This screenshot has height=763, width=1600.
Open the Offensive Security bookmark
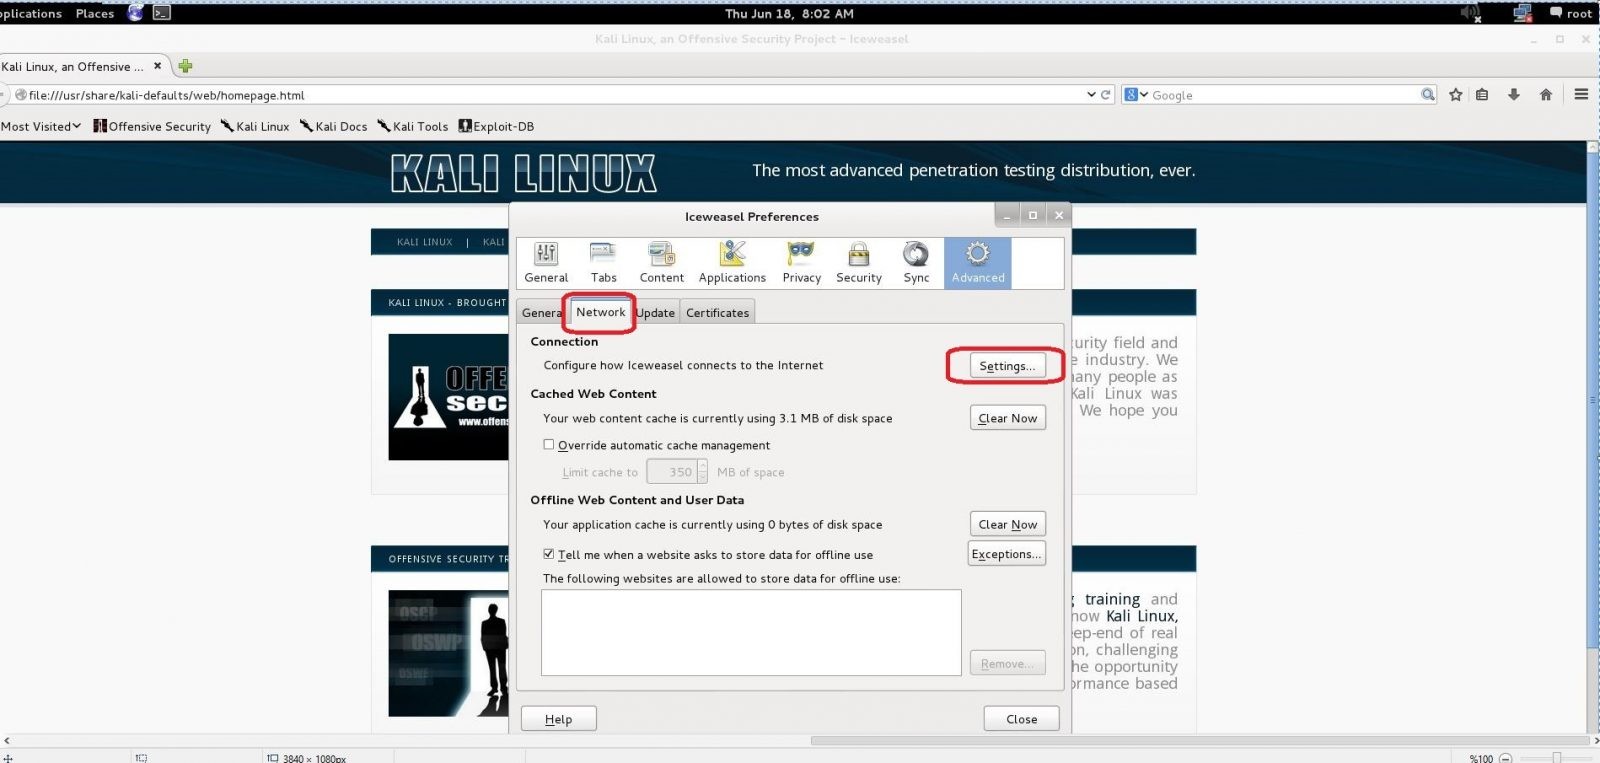tap(152, 126)
